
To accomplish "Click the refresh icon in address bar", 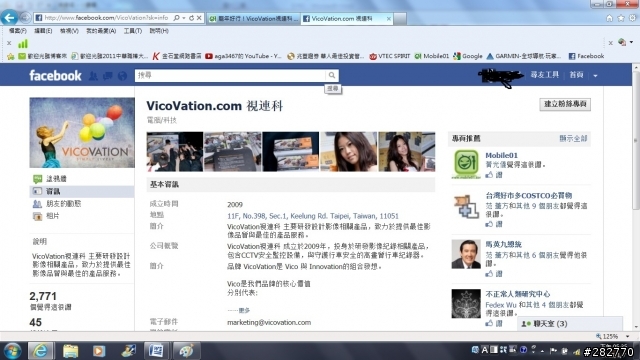I will tap(191, 18).
